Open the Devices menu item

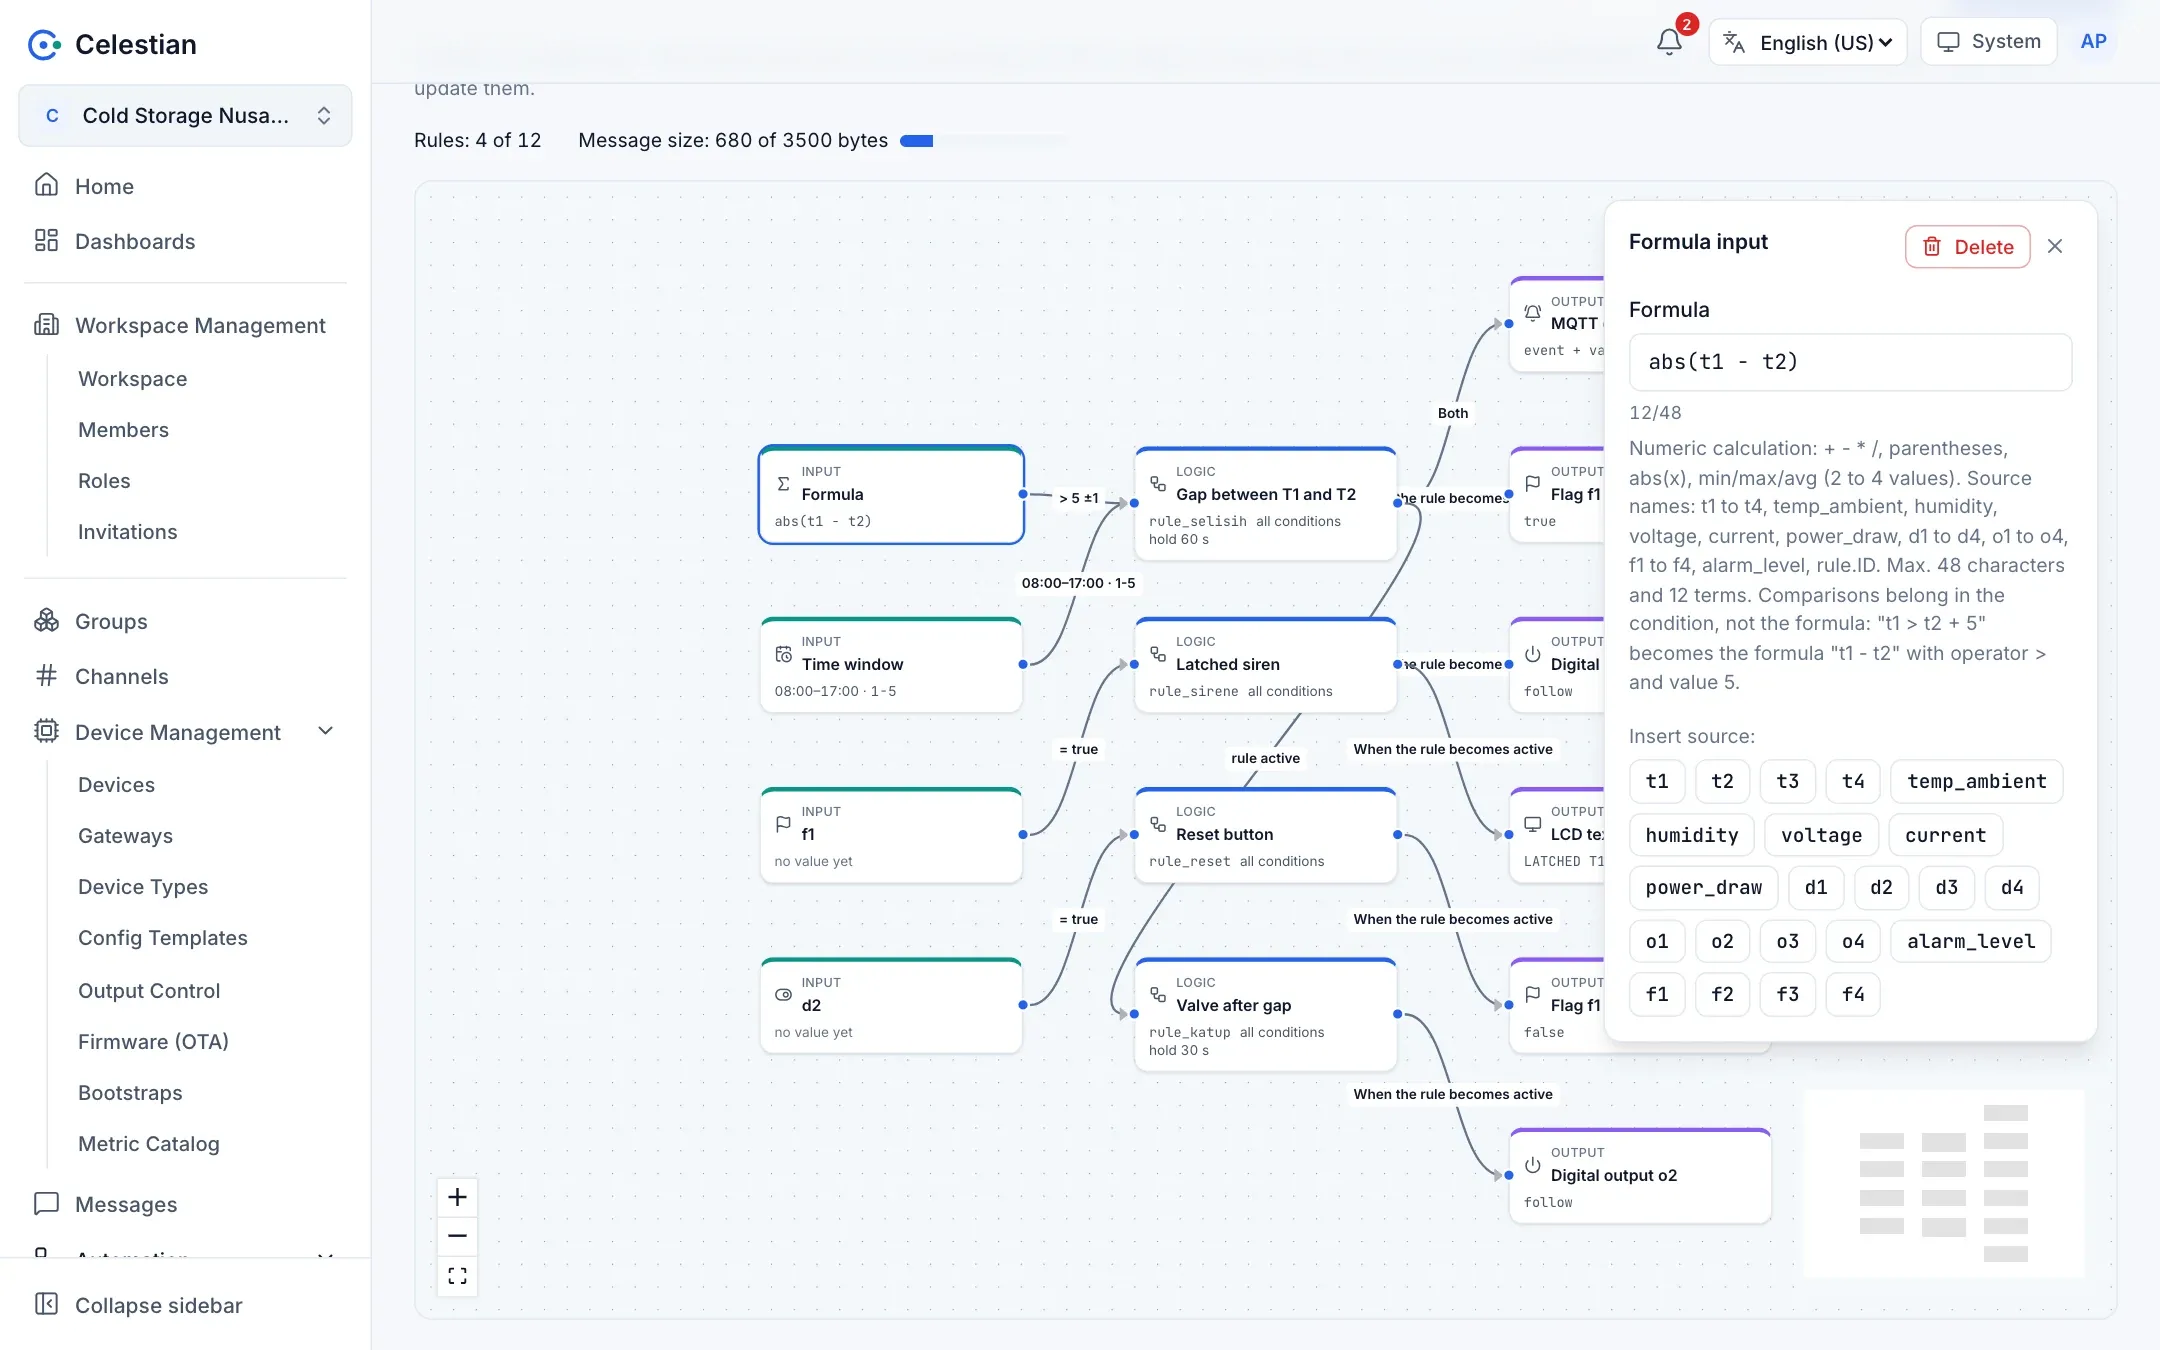pos(116,784)
